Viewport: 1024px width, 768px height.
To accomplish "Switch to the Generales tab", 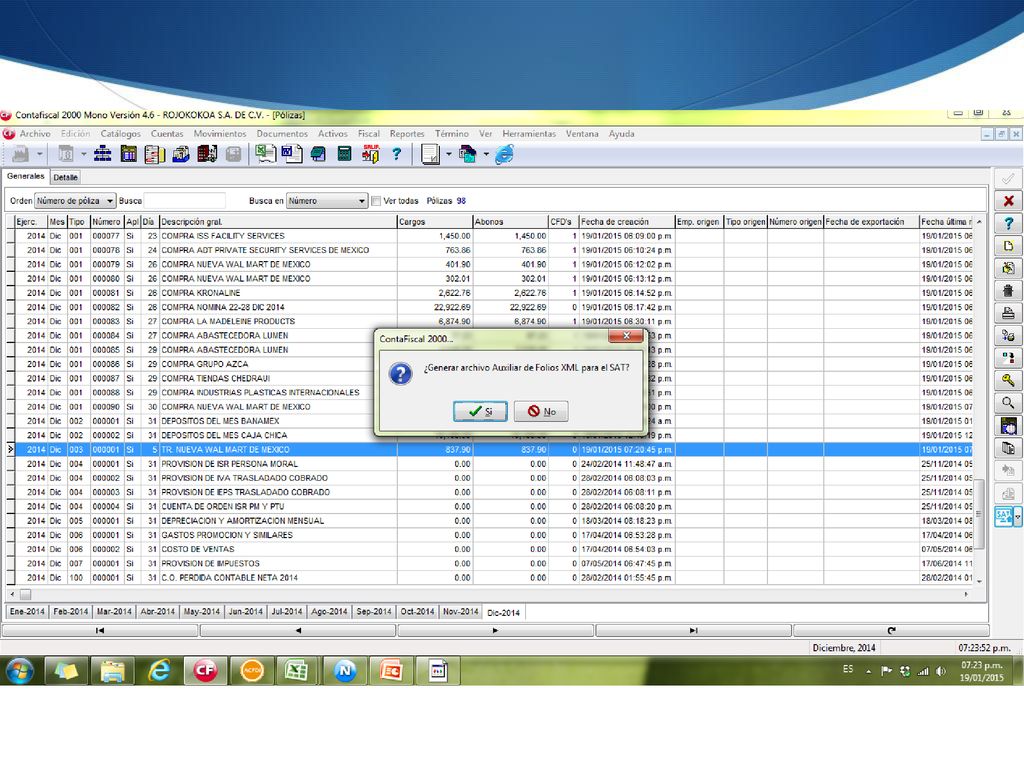I will [x=25, y=176].
